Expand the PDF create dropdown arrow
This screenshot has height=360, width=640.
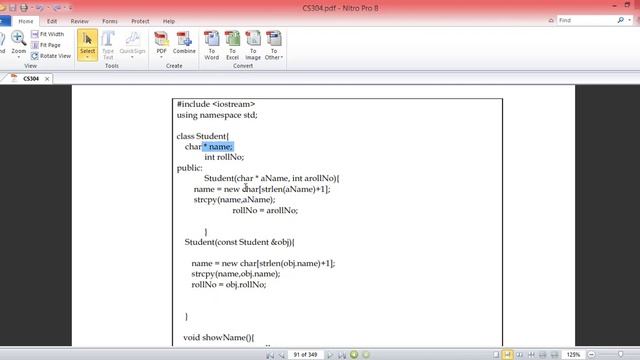tap(161, 58)
